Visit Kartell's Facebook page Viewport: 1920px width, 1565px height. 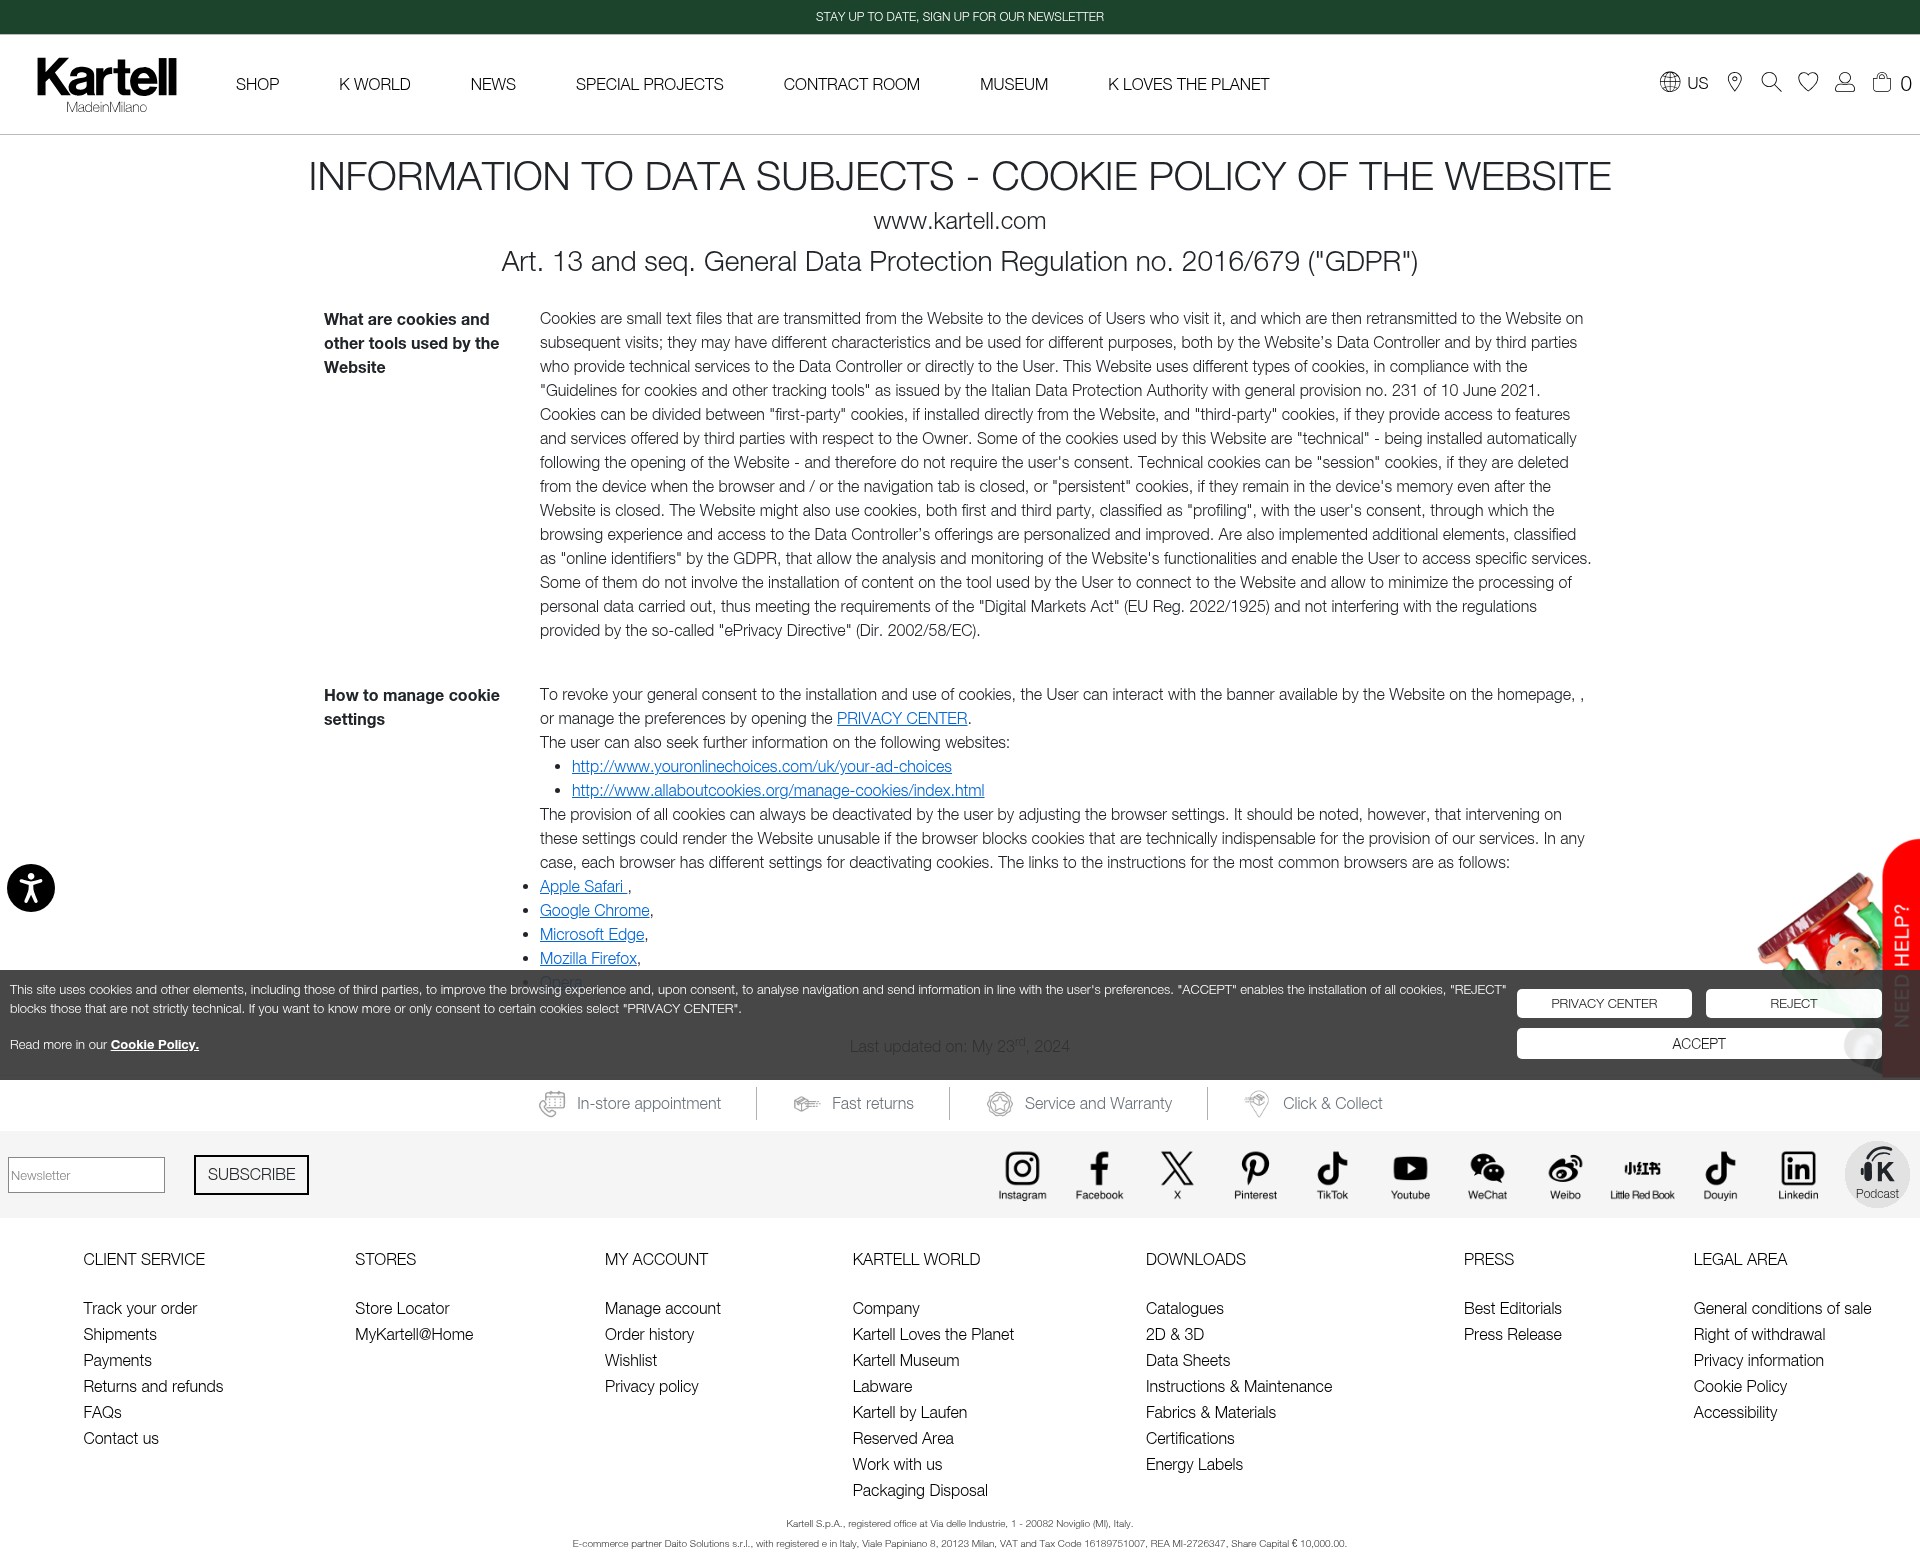(x=1099, y=1175)
